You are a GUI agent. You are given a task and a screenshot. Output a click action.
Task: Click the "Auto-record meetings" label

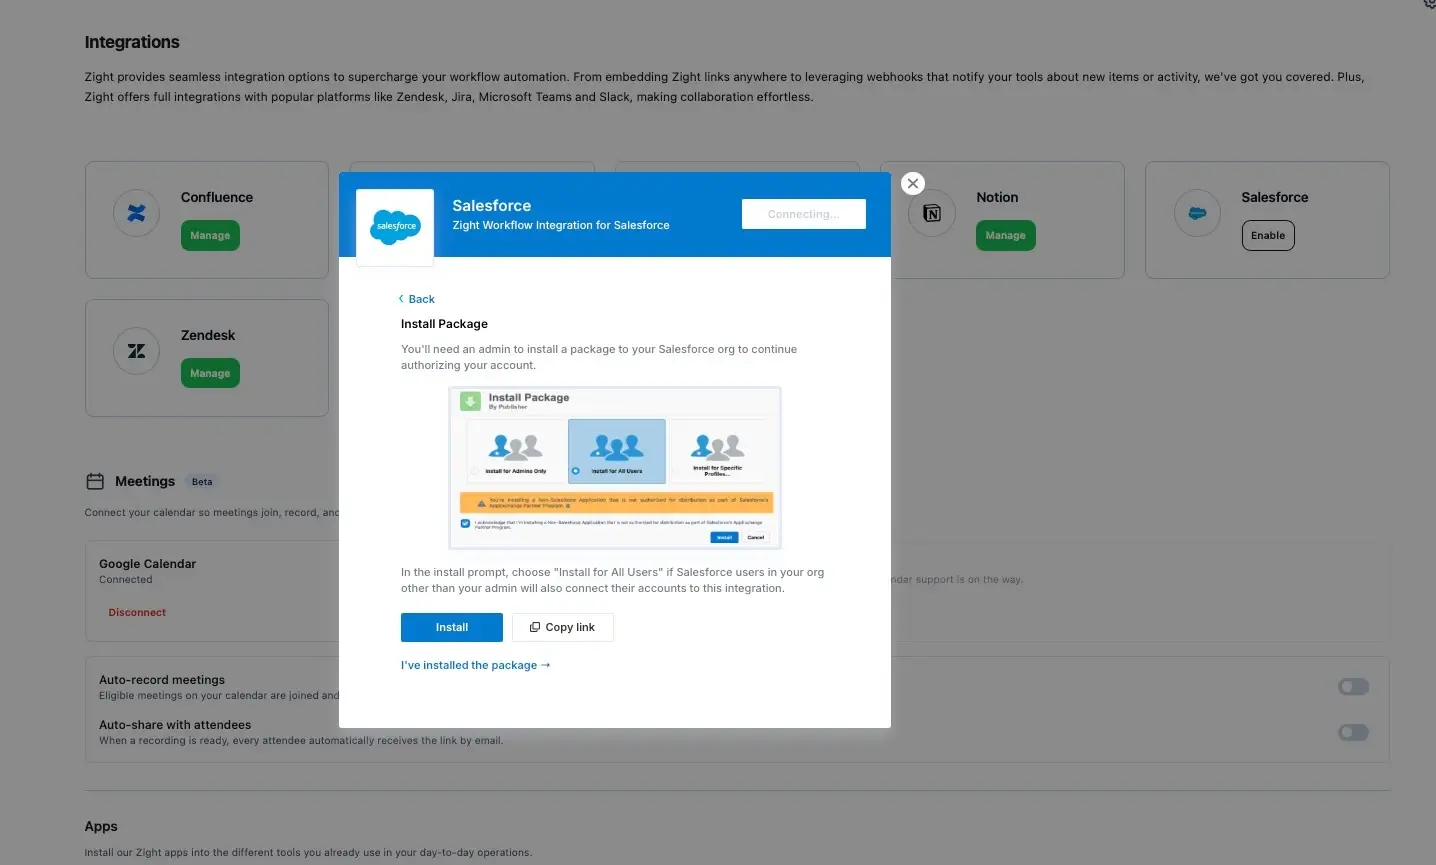point(162,680)
